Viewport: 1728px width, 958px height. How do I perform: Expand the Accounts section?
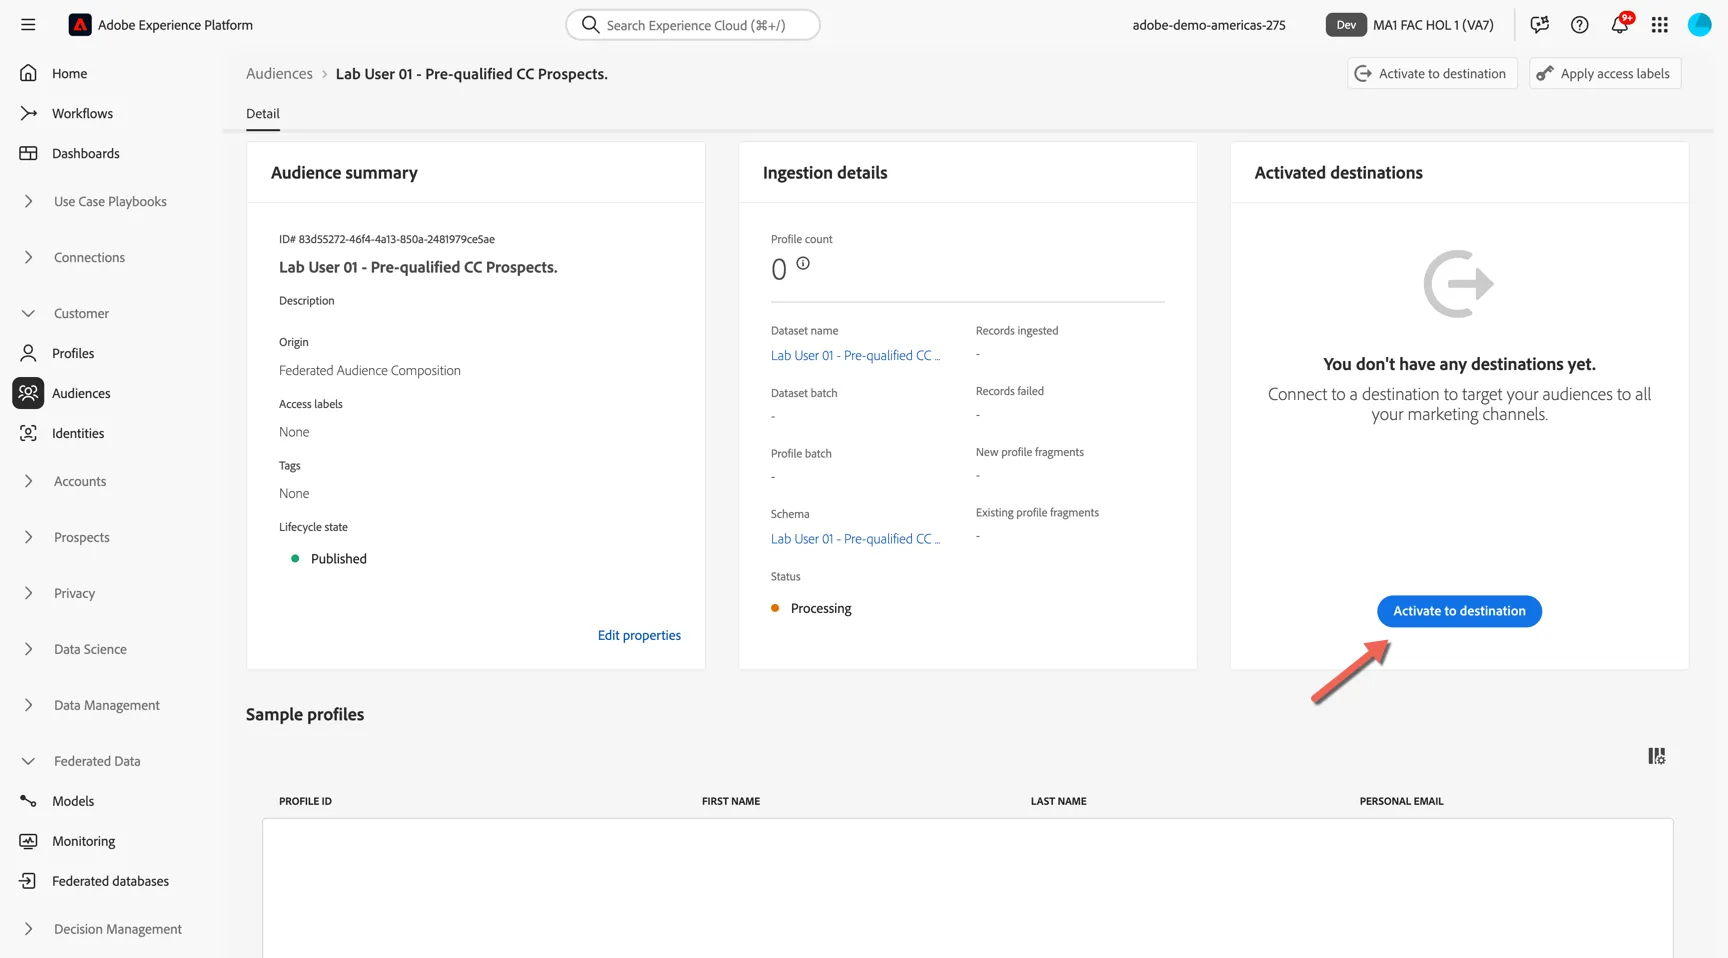pyautogui.click(x=28, y=481)
